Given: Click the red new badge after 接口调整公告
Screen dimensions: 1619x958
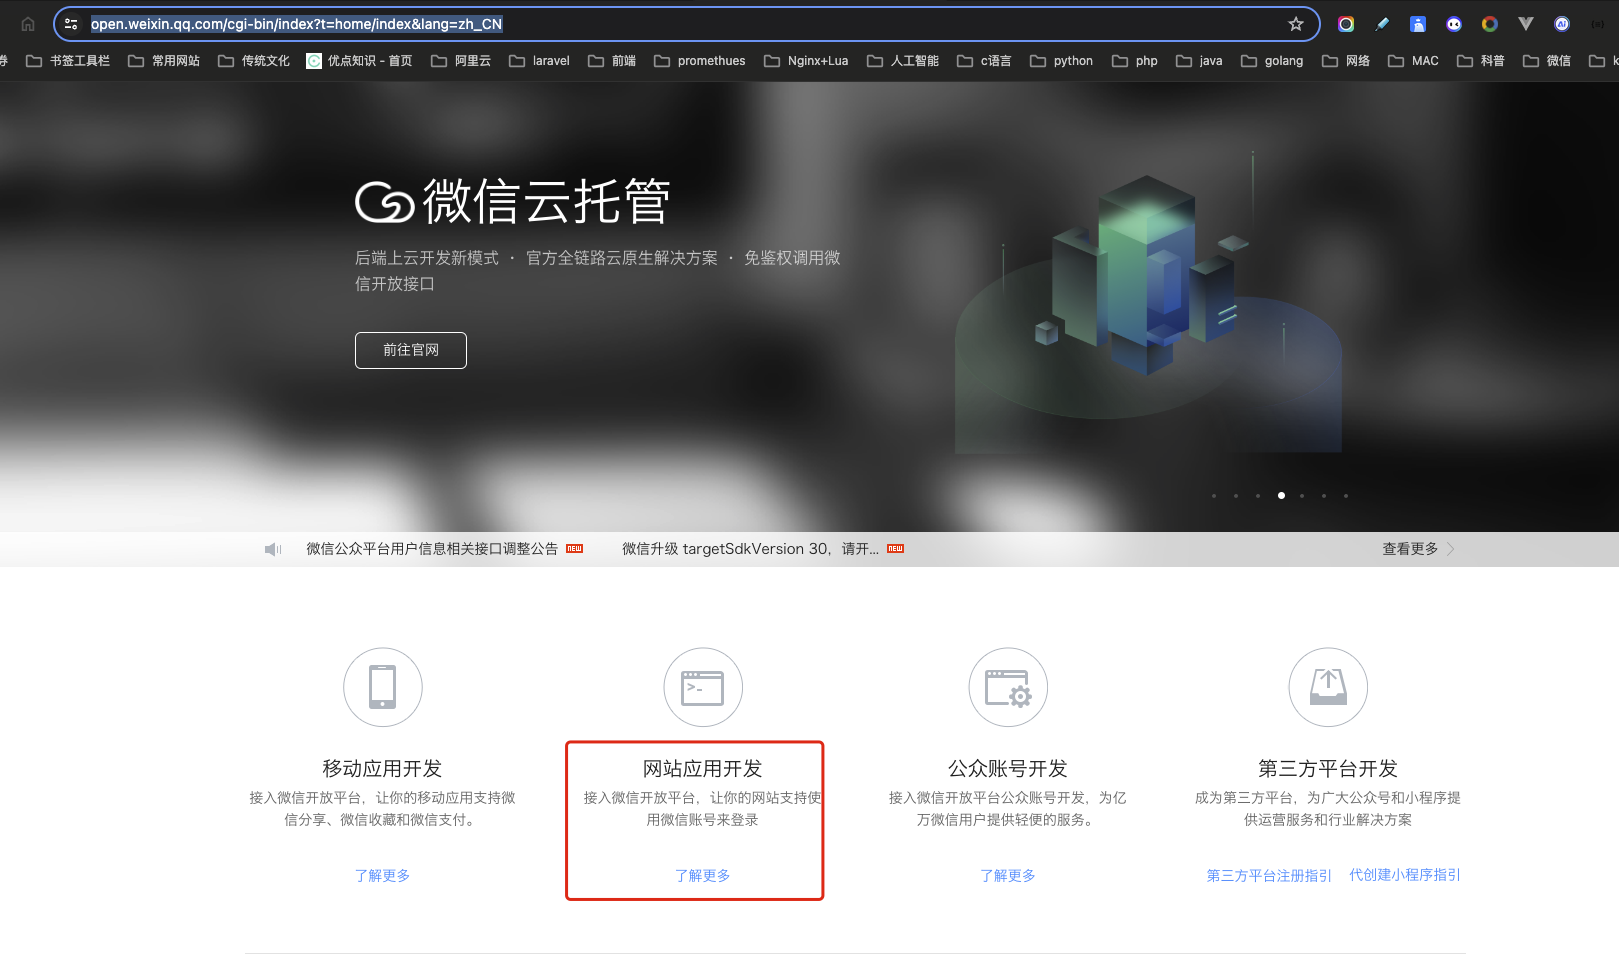Looking at the screenshot, I should 574,549.
